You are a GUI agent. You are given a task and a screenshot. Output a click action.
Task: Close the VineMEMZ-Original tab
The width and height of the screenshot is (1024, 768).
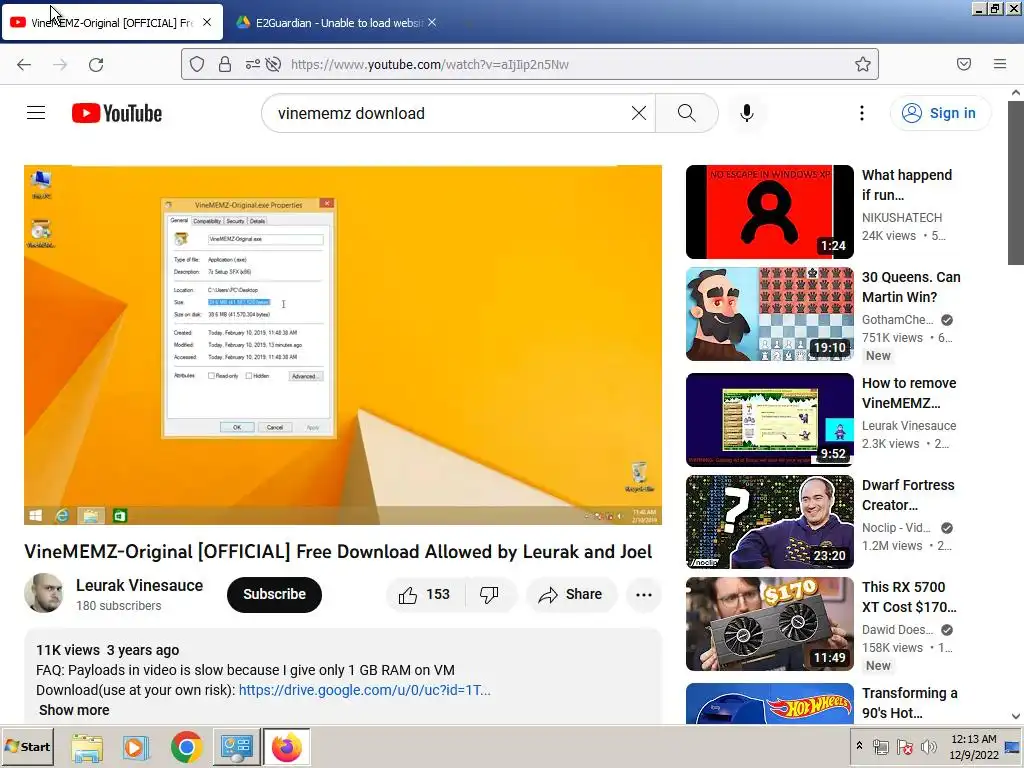[x=207, y=22]
